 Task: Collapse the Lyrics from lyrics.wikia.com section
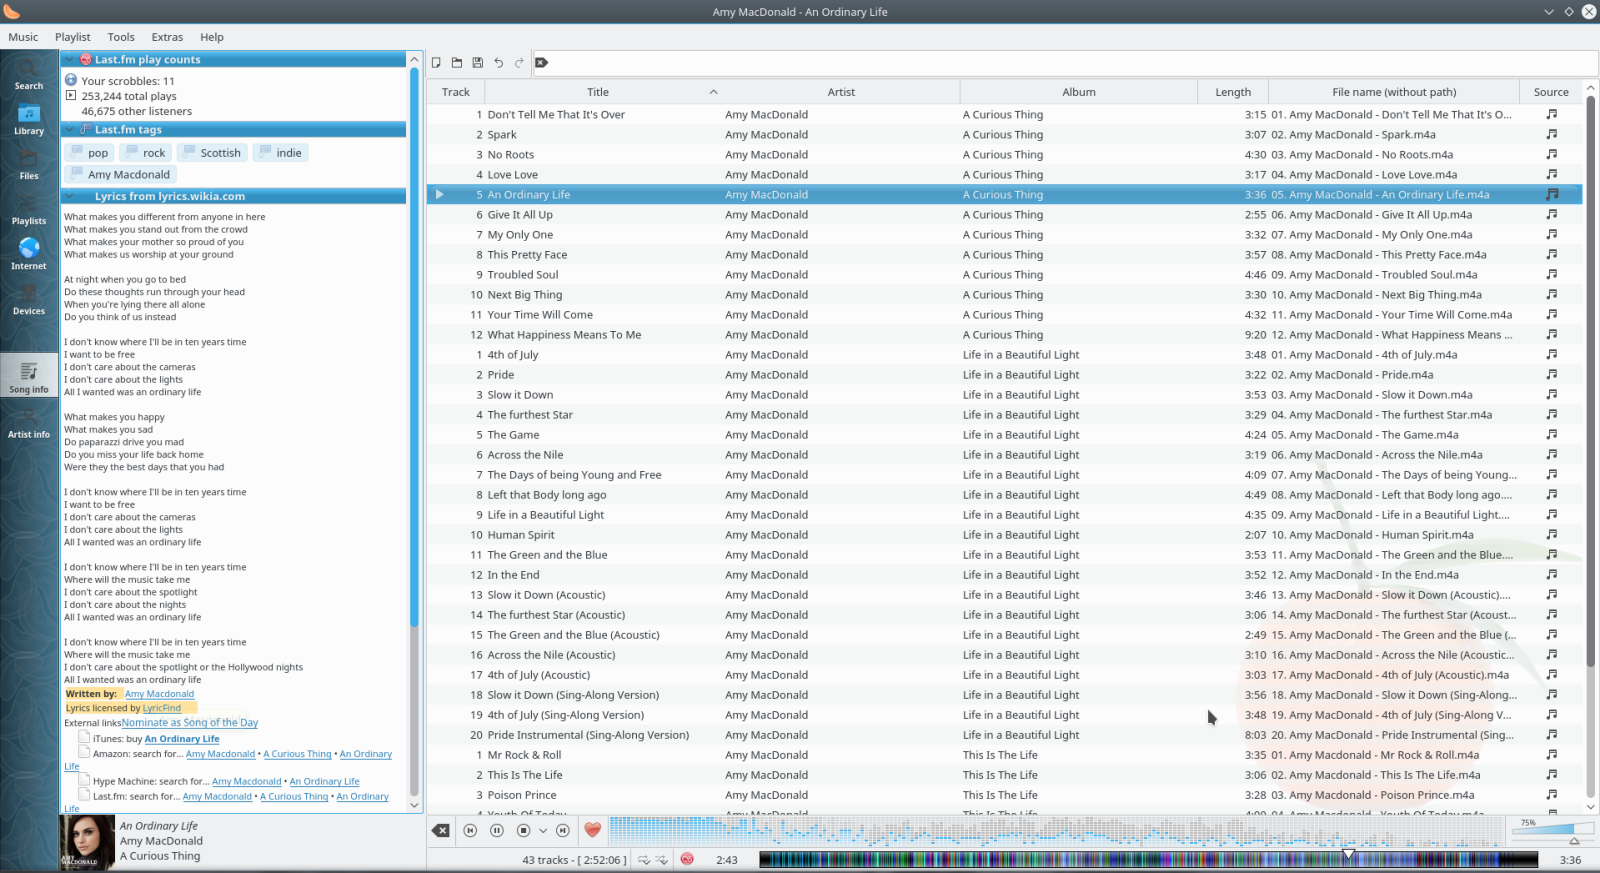point(70,196)
